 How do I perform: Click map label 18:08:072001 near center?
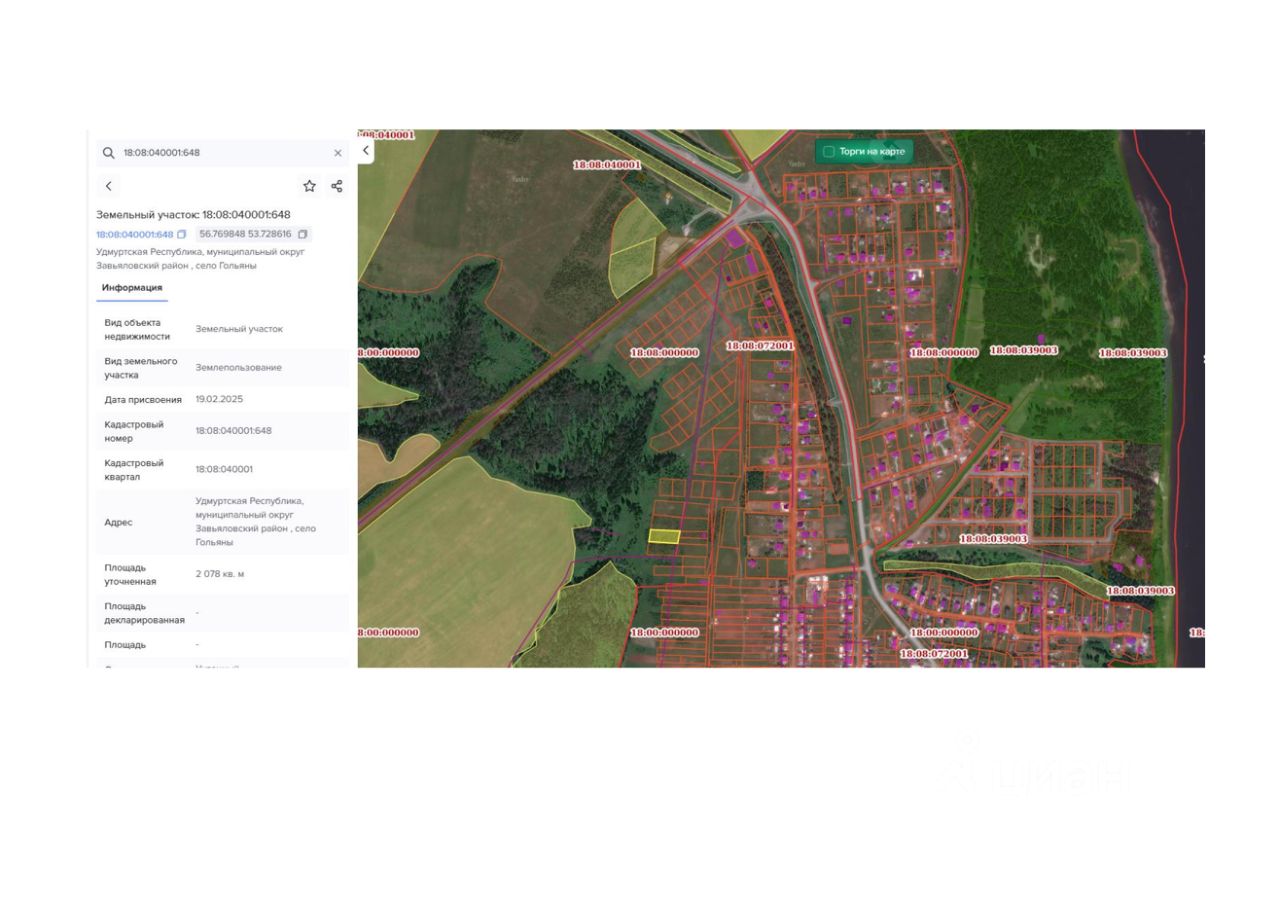(760, 345)
